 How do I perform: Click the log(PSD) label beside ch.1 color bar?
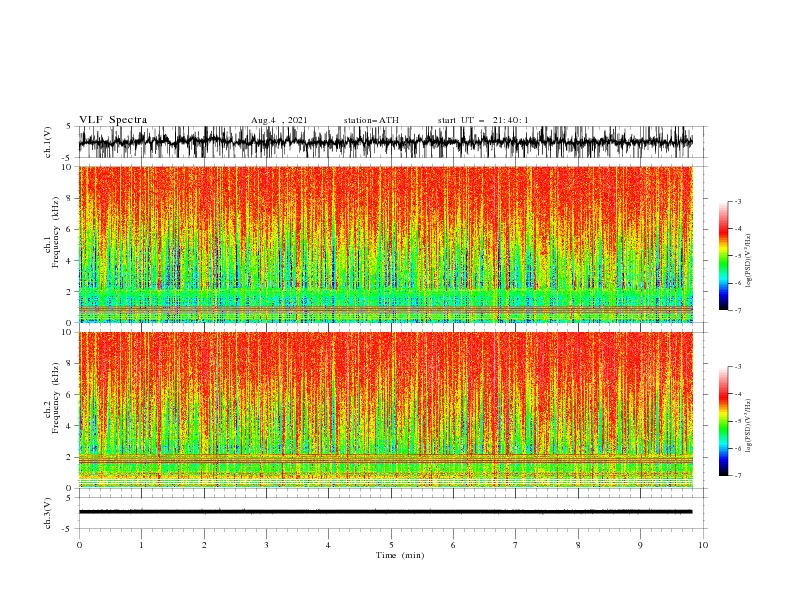coord(748,261)
